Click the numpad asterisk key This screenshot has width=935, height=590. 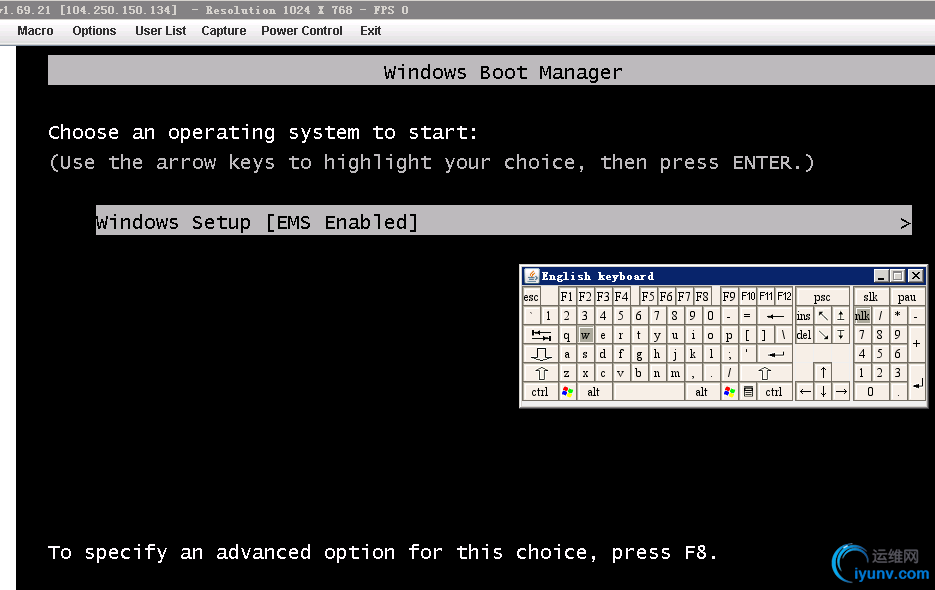[898, 316]
